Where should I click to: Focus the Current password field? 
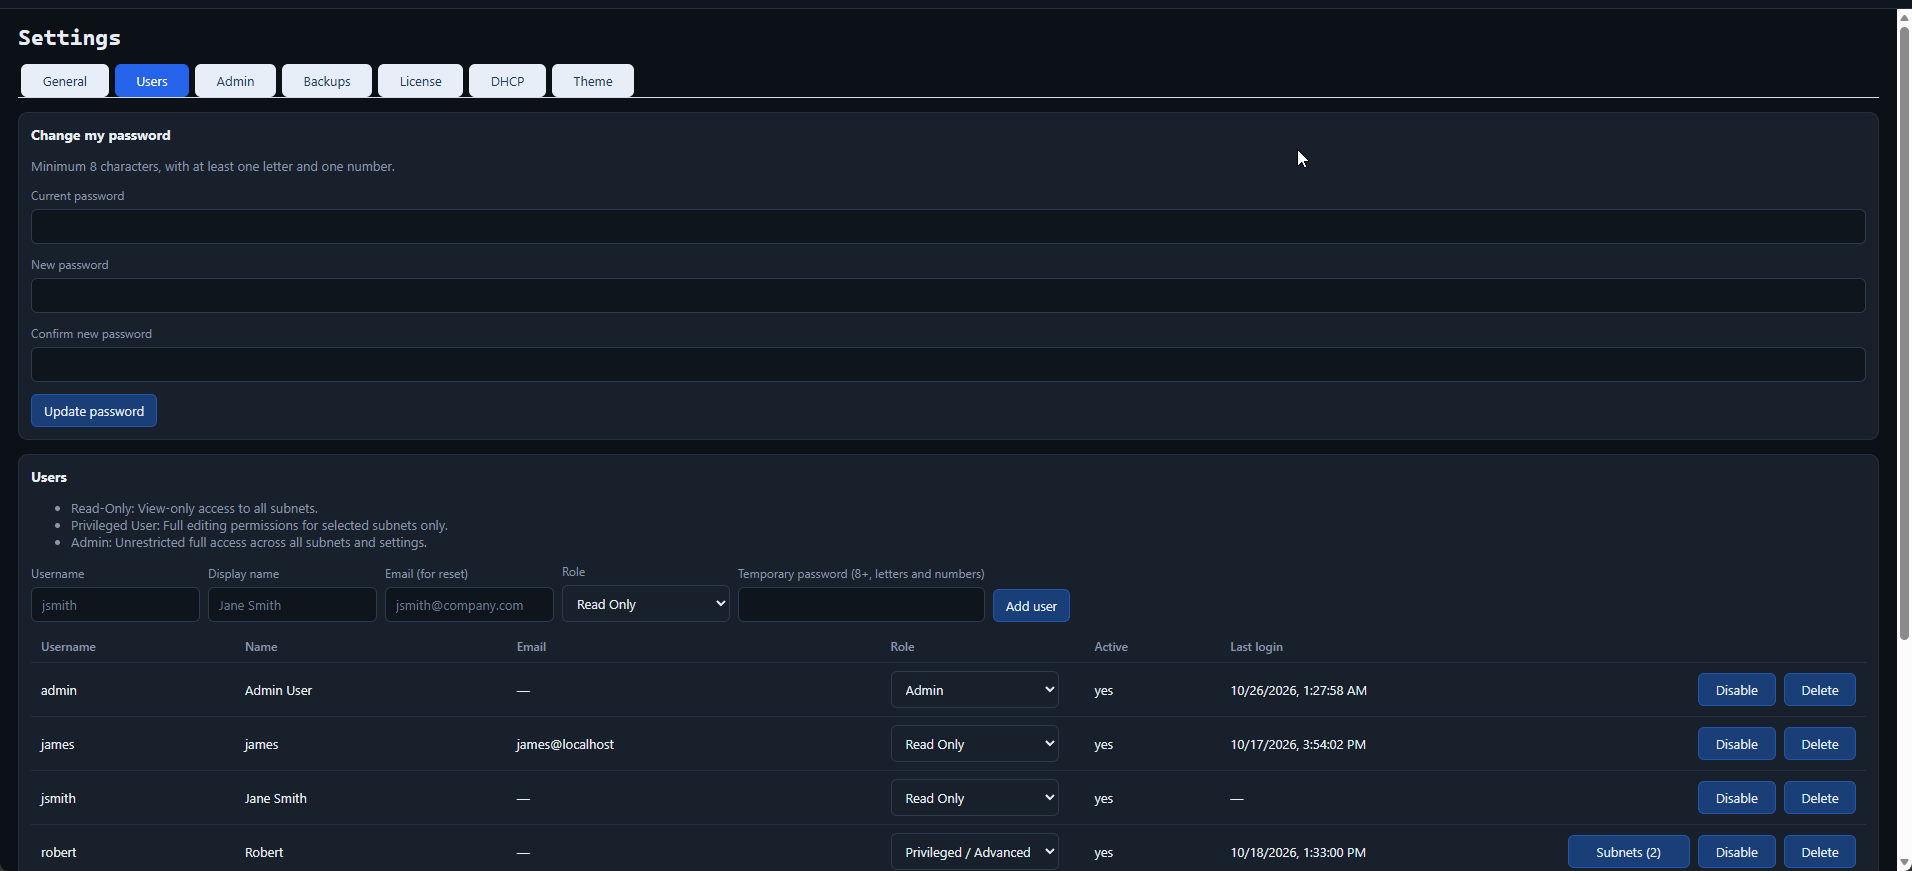(948, 226)
